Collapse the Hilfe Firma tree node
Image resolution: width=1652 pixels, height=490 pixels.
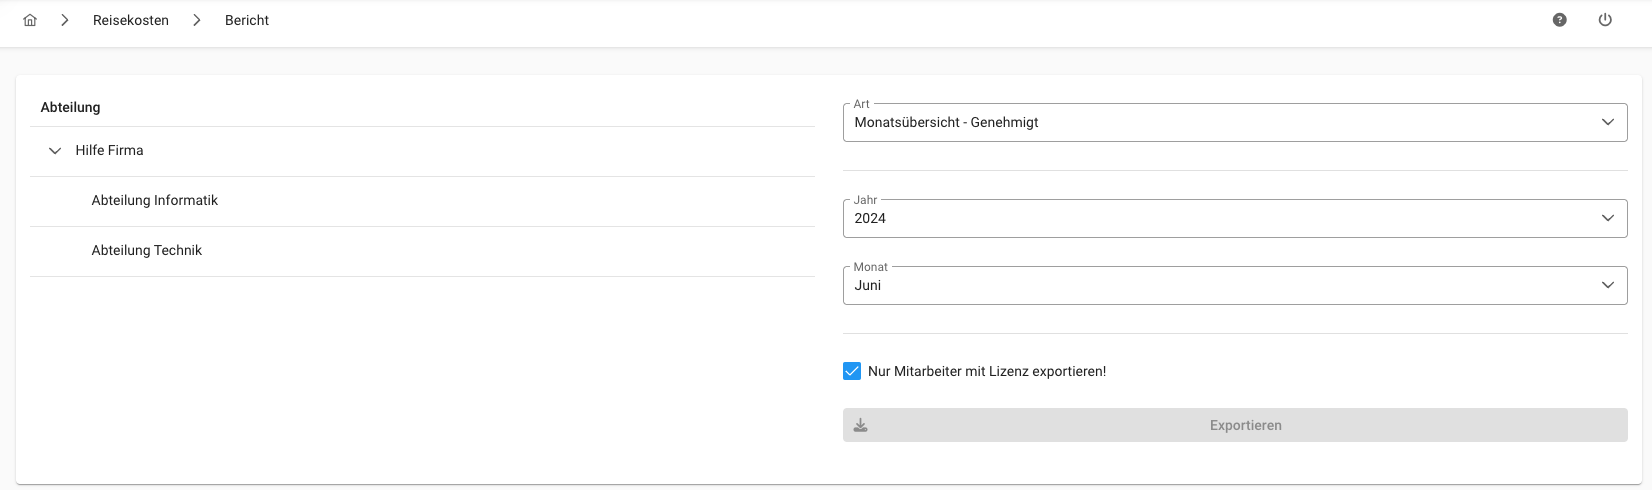pos(55,151)
